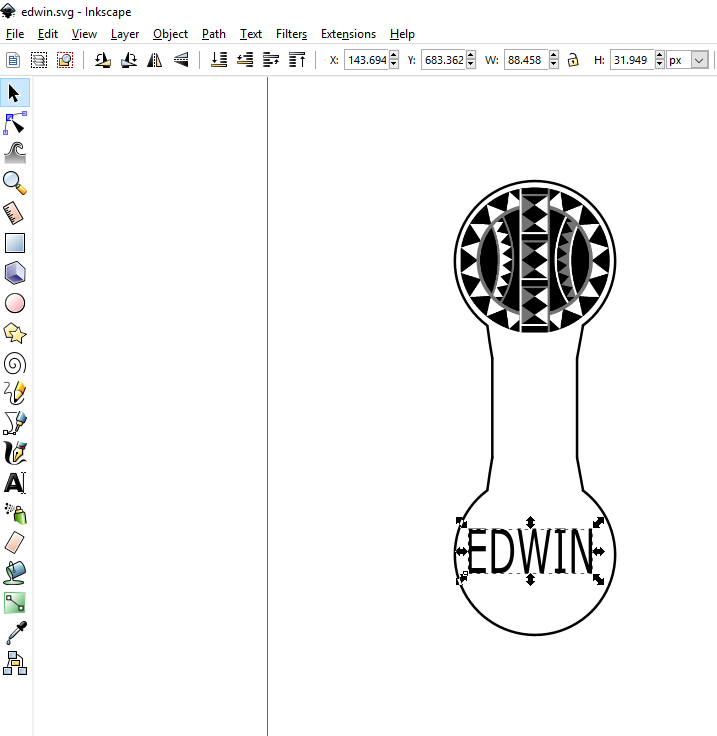Raise selection to top
The width and height of the screenshot is (717, 736).
(x=297, y=60)
